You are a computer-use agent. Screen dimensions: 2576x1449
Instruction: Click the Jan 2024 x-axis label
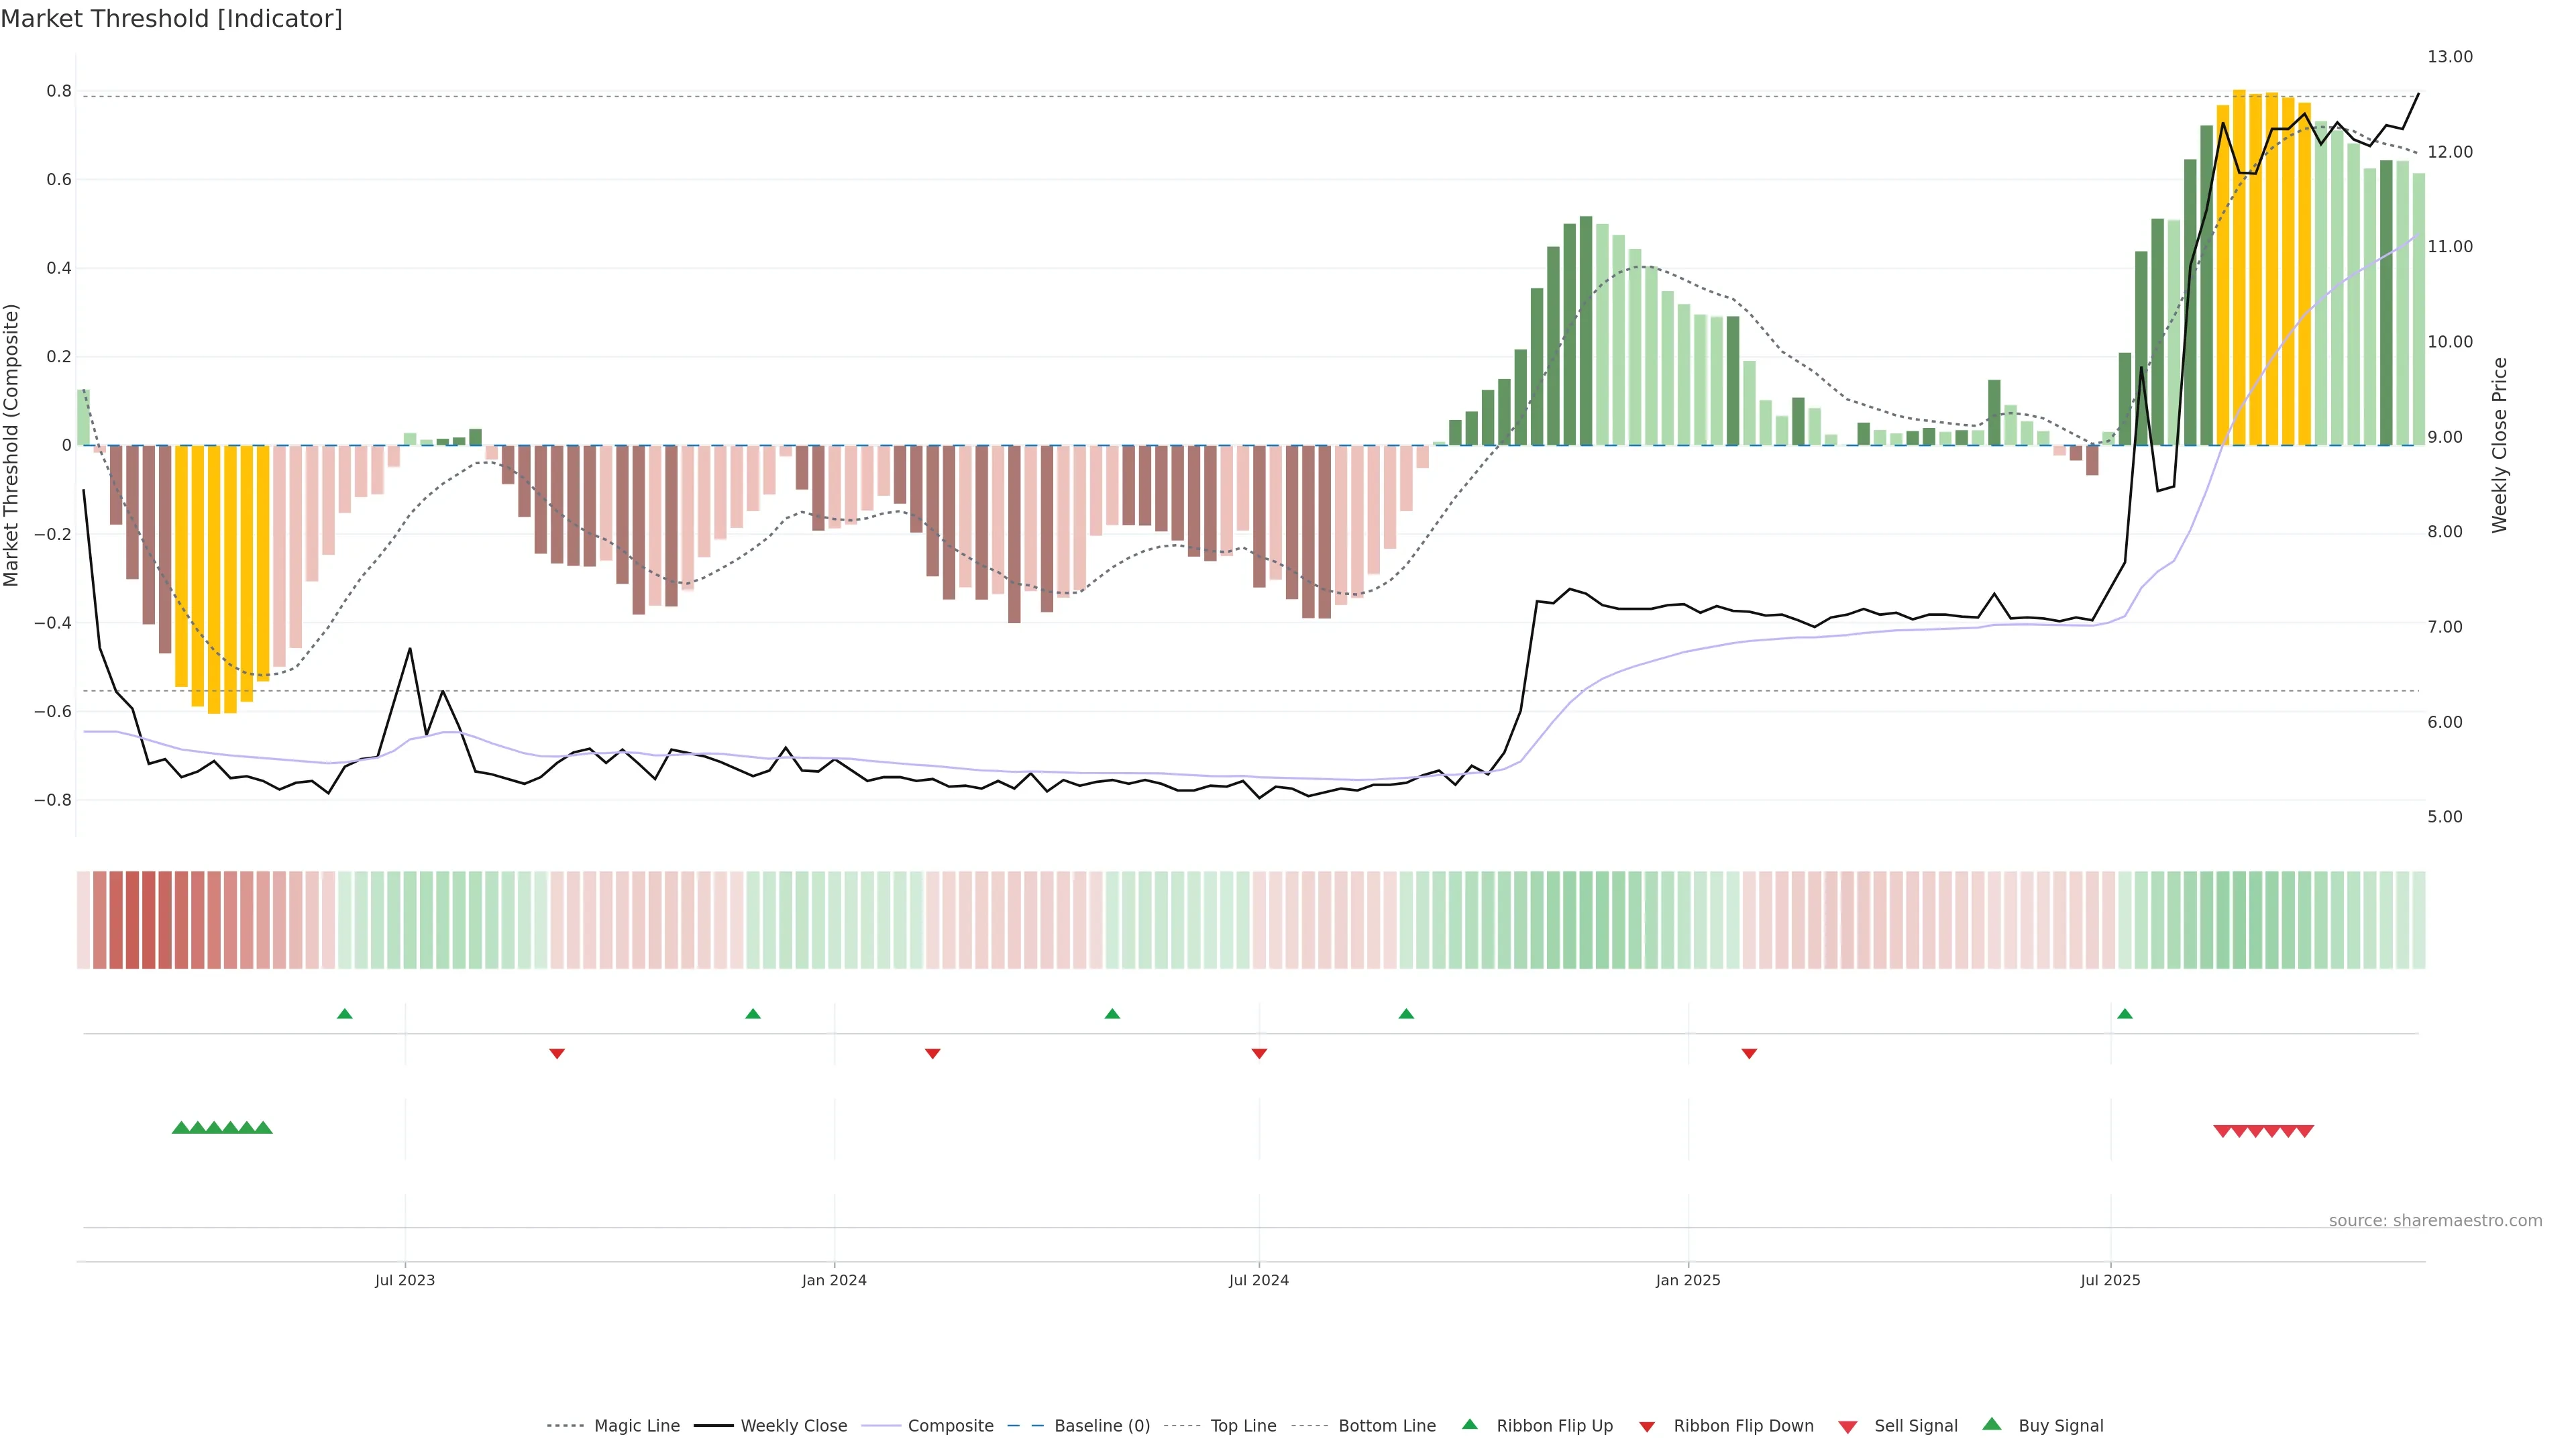point(834,1280)
